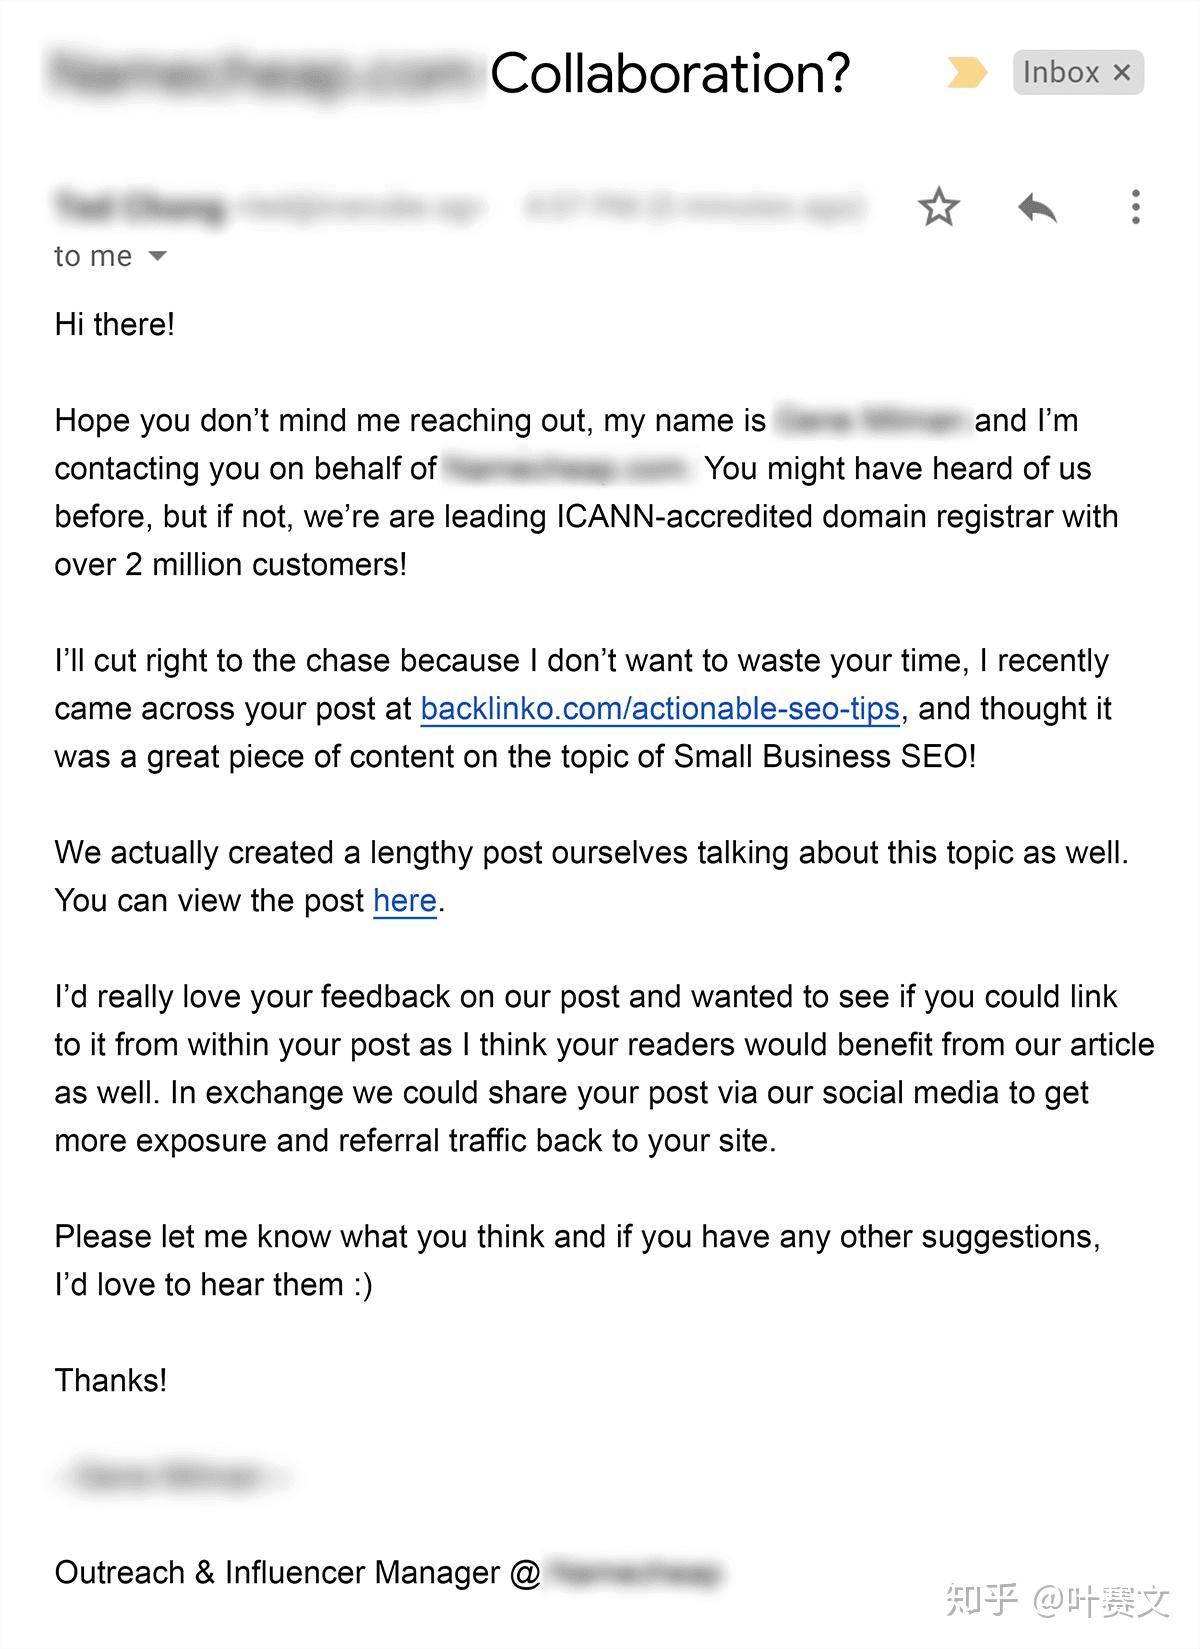1200x1649 pixels.
Task: Click the blurred company name in the subject
Action: tap(262, 73)
